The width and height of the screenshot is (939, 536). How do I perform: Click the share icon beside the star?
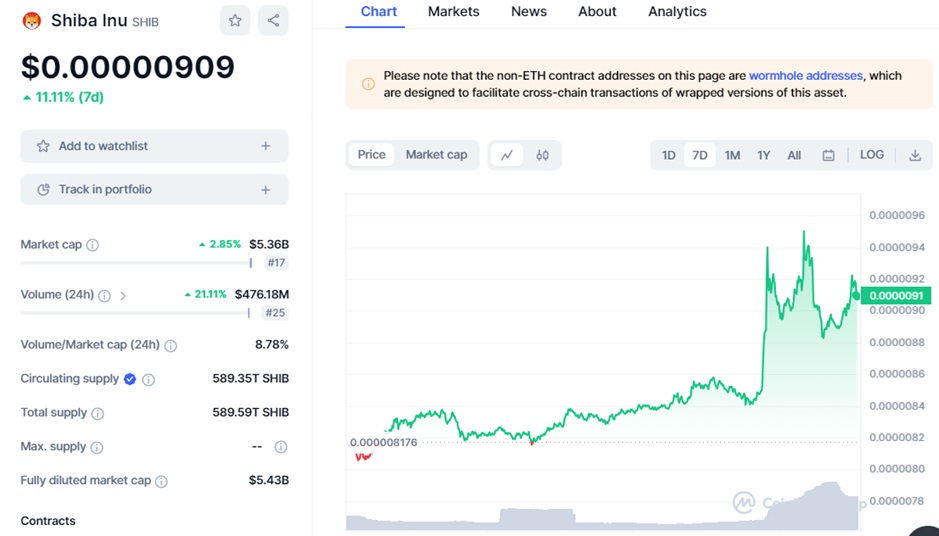[273, 20]
